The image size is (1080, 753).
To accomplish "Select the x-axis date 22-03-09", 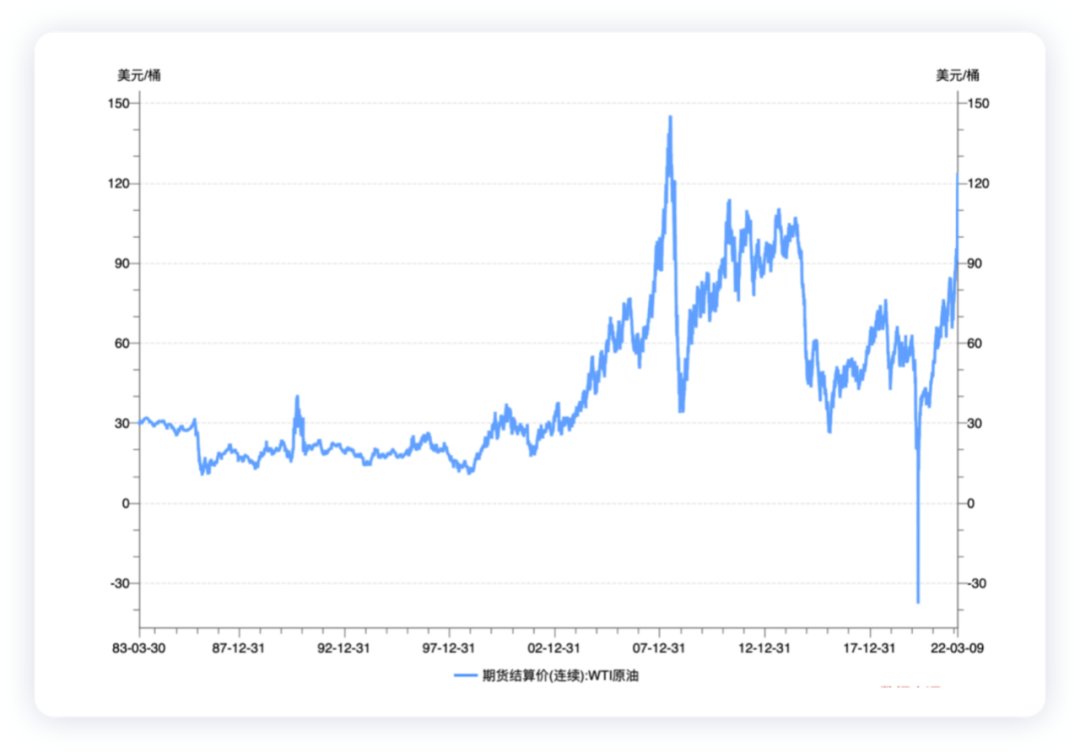I will point(957,648).
